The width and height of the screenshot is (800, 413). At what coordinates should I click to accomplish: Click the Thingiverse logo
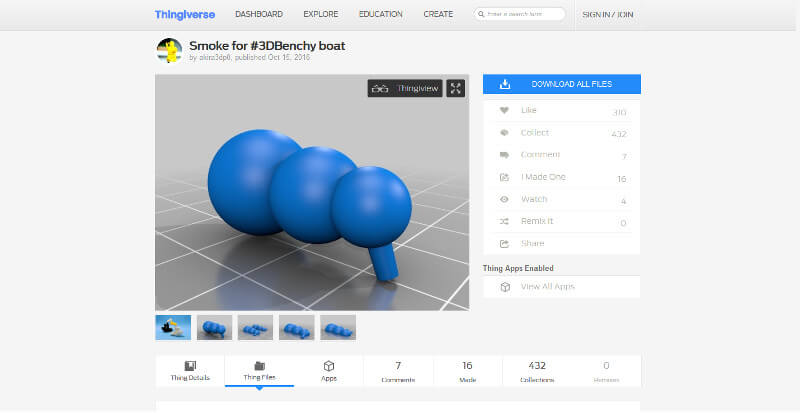(184, 14)
